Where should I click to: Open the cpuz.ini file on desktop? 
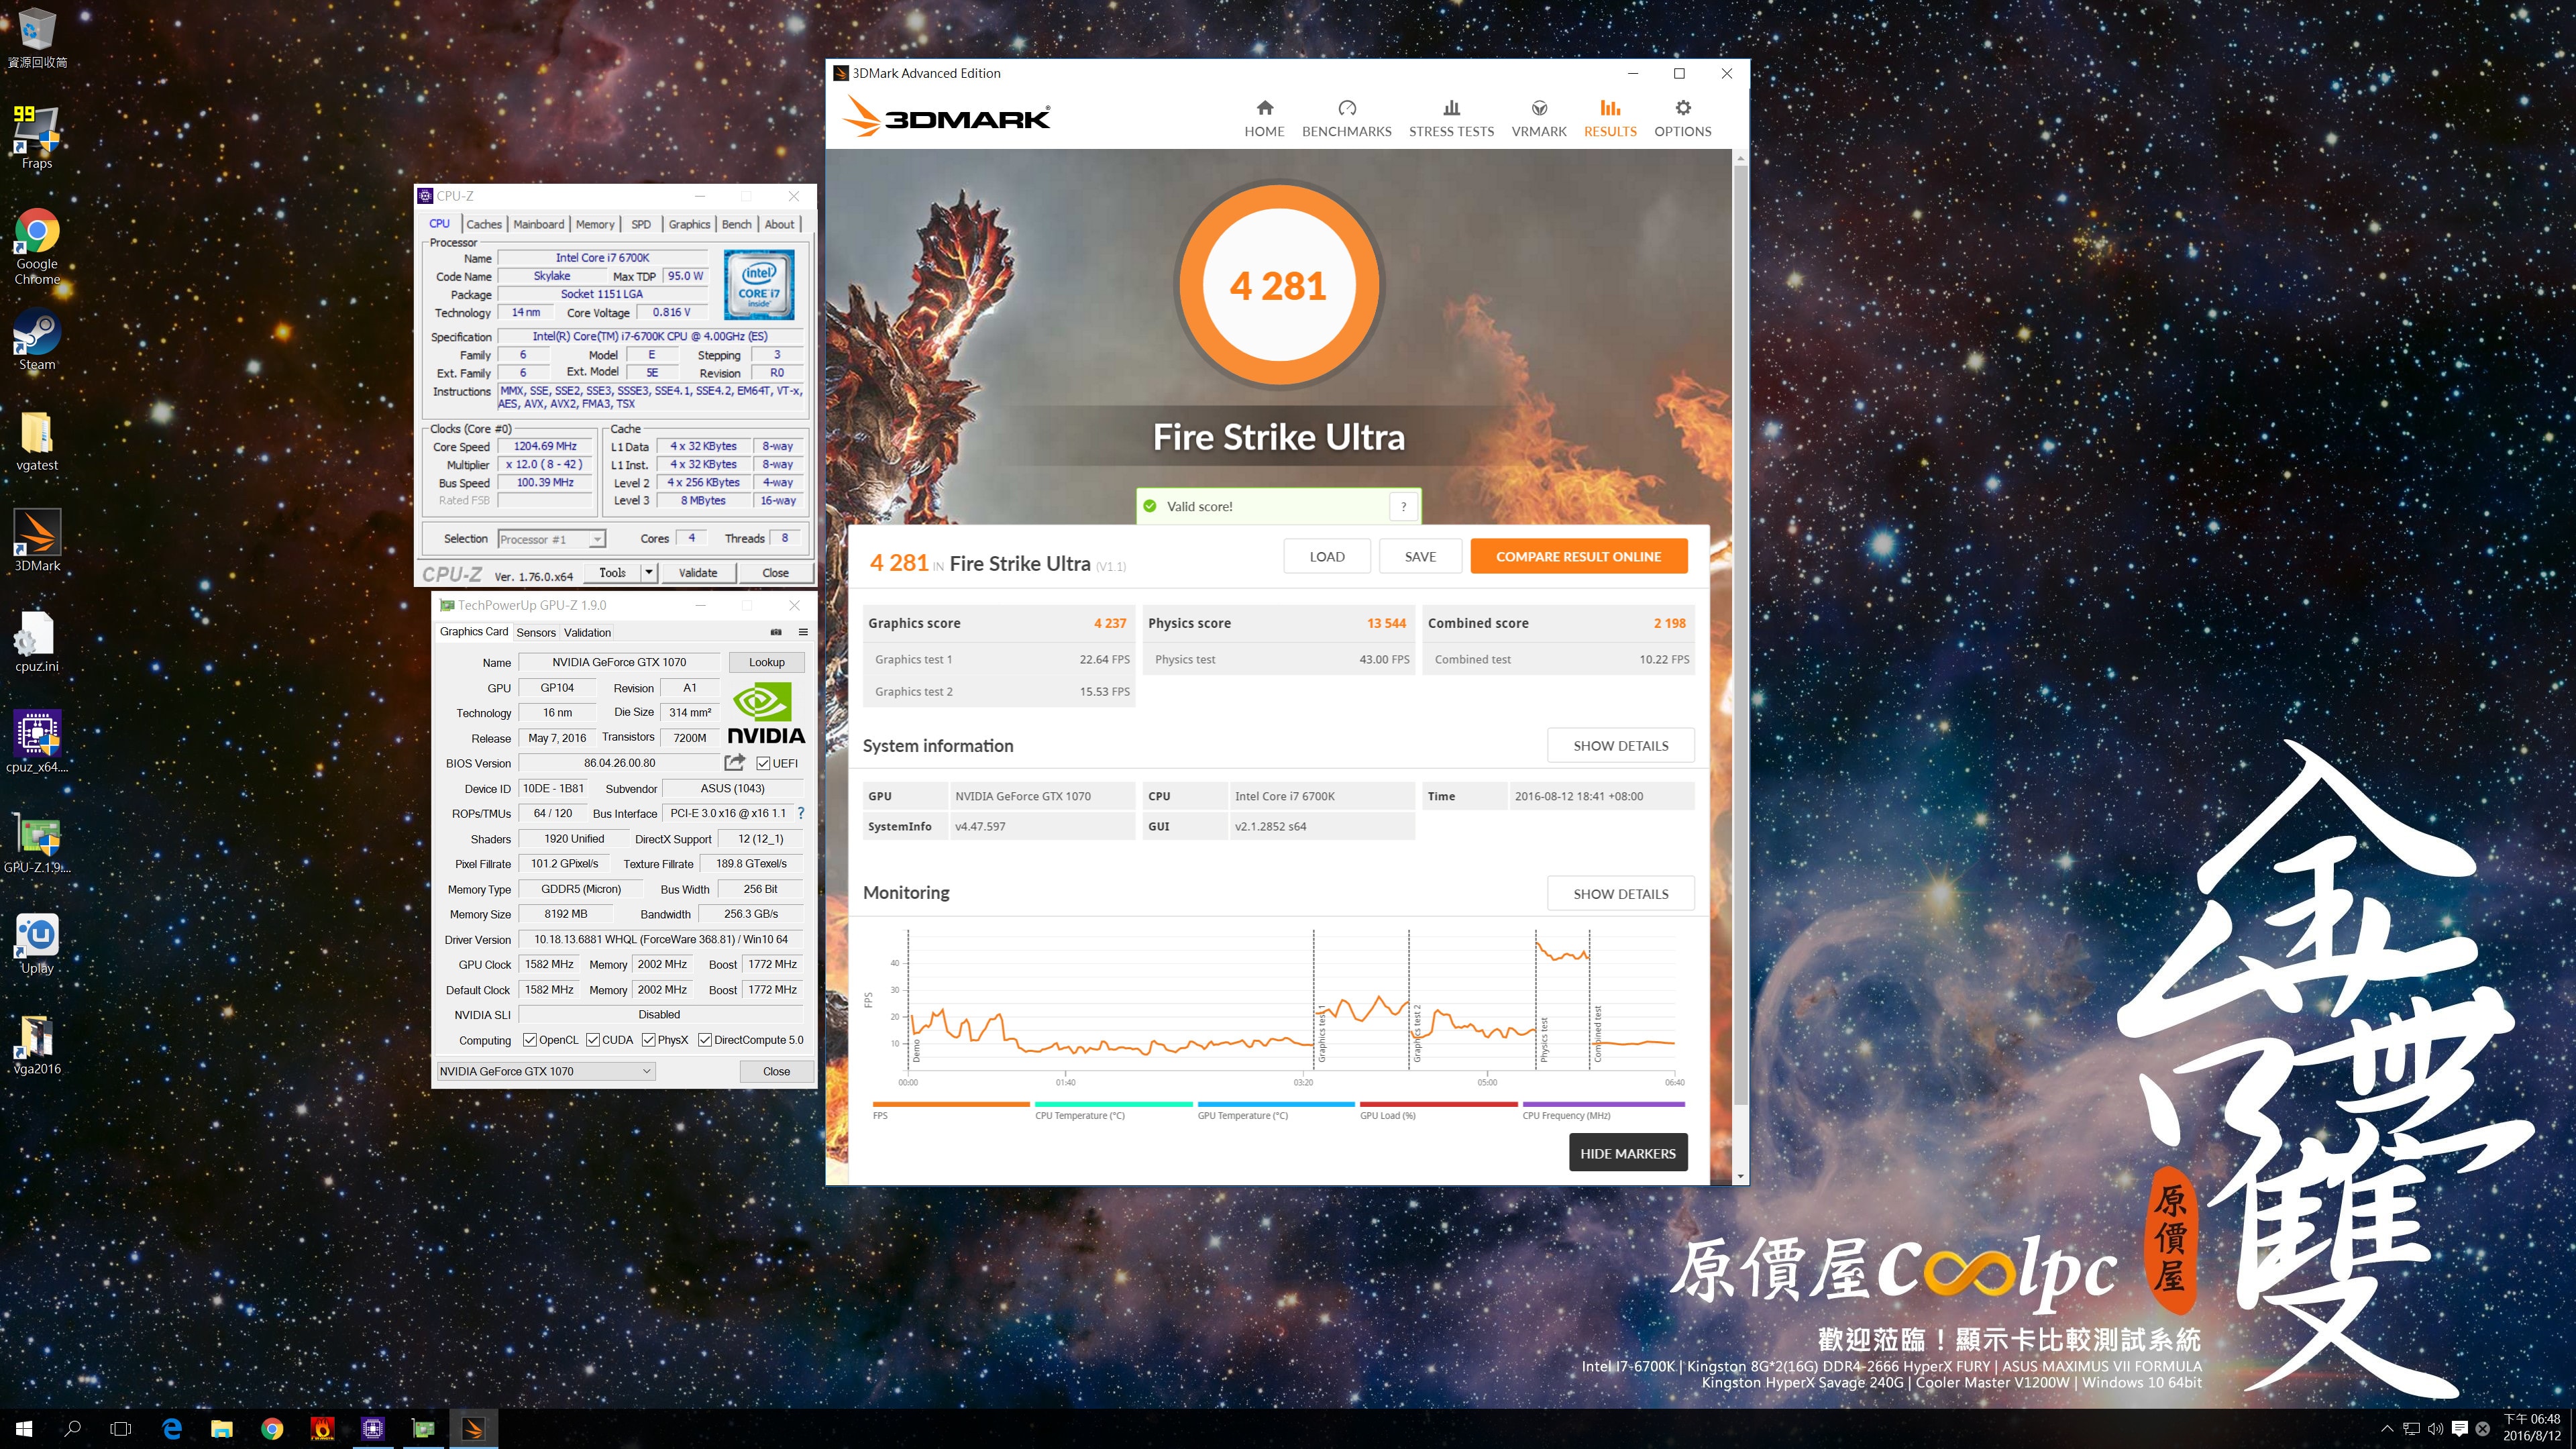click(x=37, y=641)
